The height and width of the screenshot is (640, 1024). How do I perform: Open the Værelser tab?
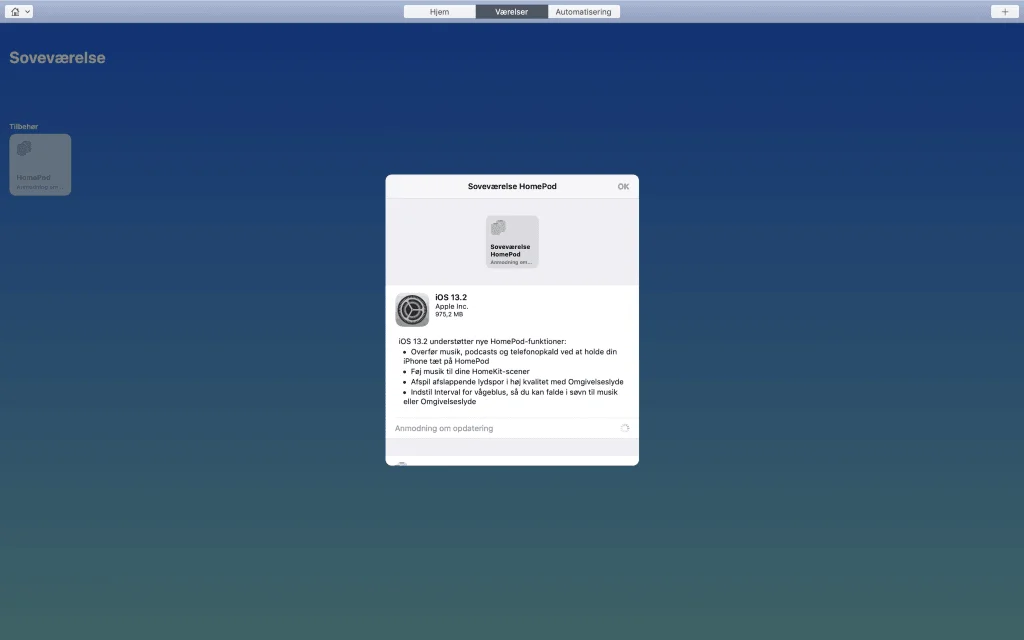512,11
